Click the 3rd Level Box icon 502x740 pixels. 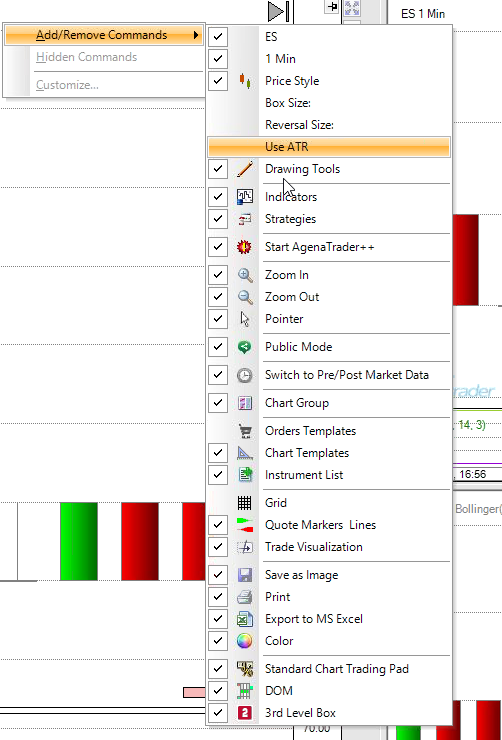coord(244,713)
